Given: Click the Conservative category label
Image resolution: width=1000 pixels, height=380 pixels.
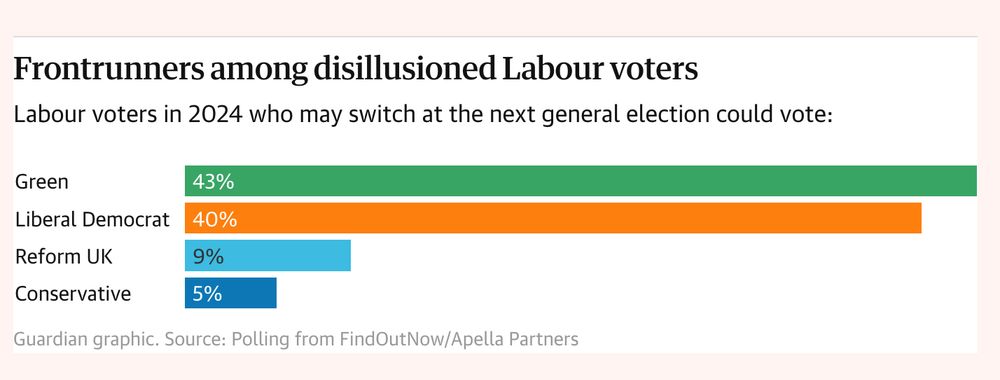Looking at the screenshot, I should [x=73, y=294].
